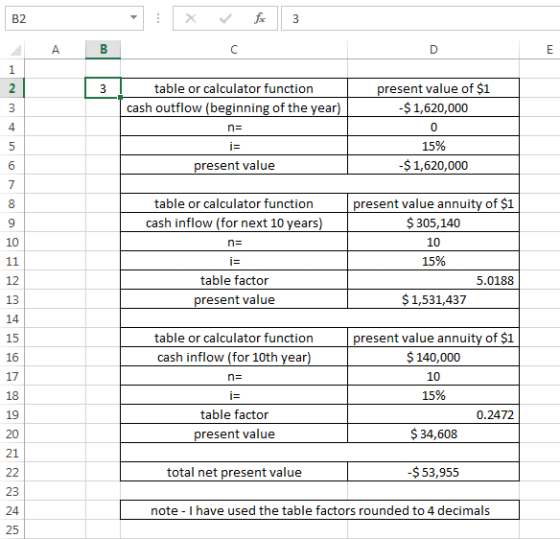Click cell C6 'present value' label
Image resolution: width=560 pixels, height=539 pixels.
234,165
